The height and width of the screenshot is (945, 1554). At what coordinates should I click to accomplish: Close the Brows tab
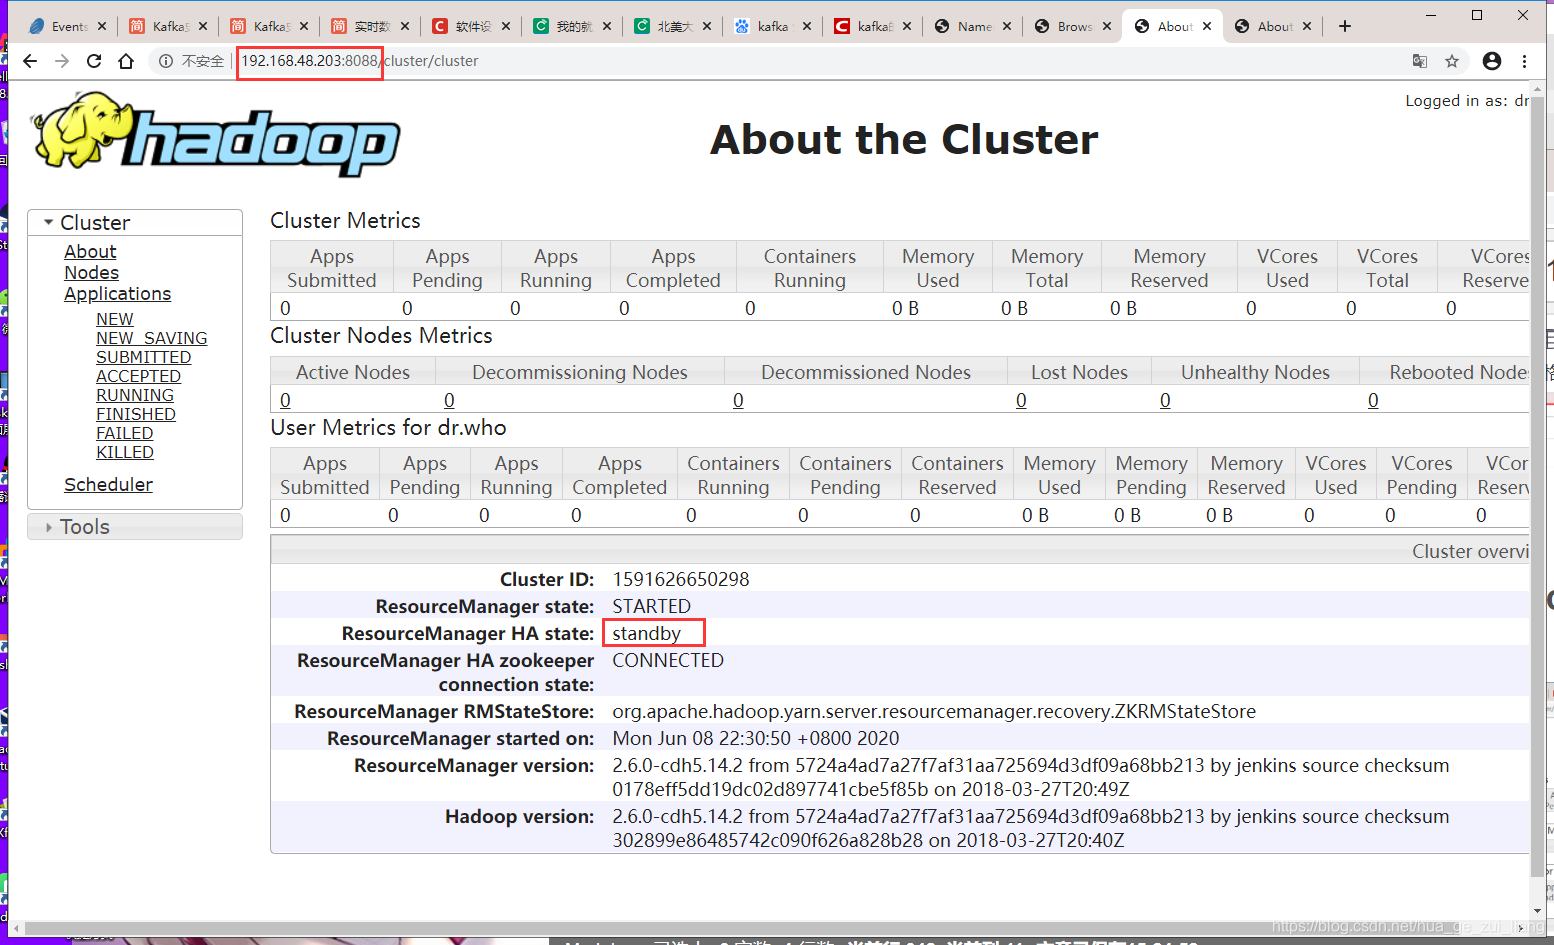tap(1107, 26)
